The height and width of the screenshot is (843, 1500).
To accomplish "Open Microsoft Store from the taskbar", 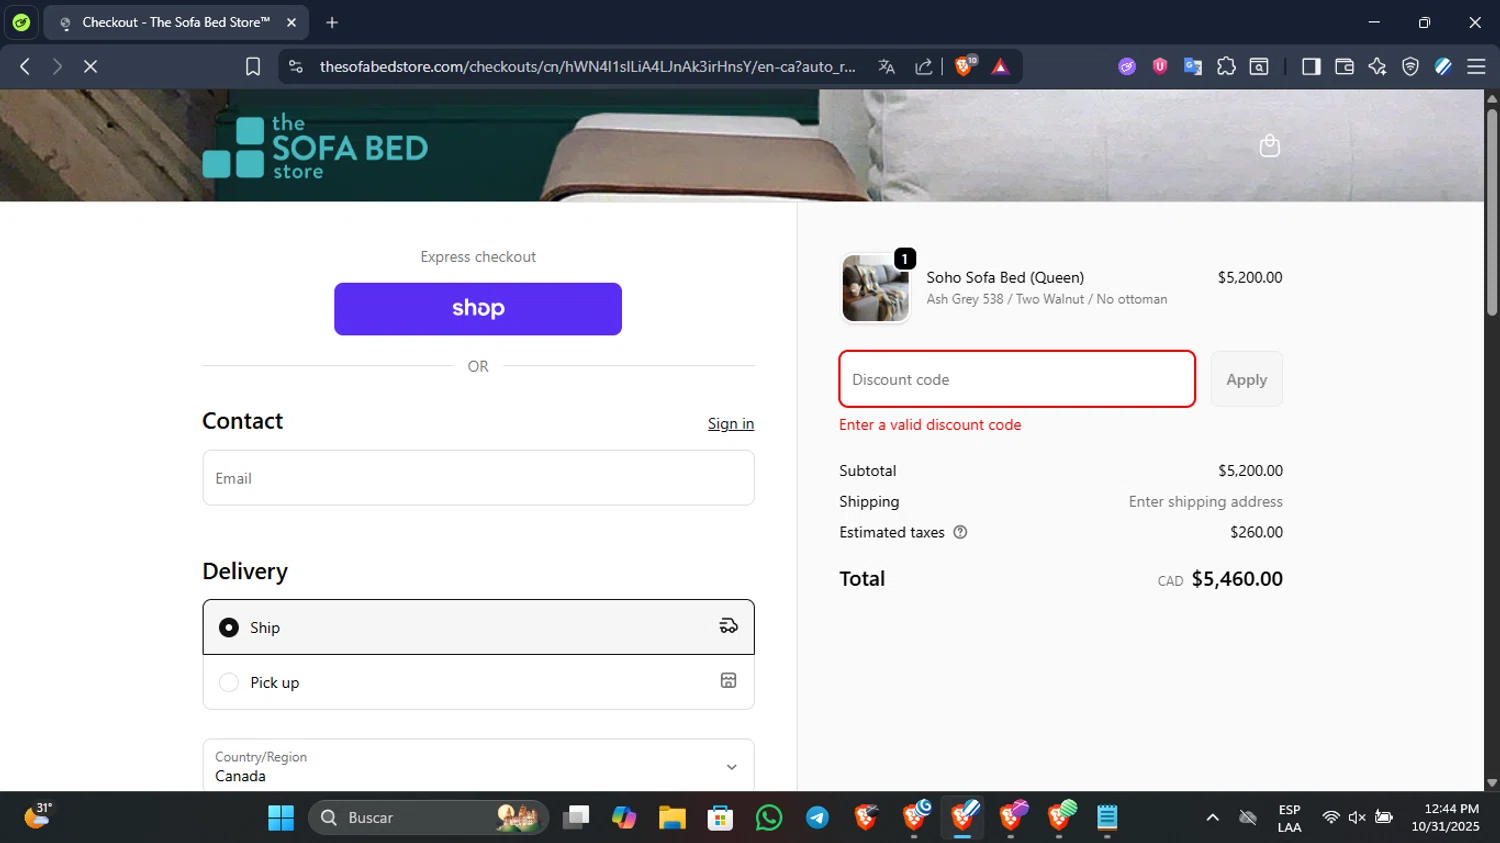I will pos(720,817).
